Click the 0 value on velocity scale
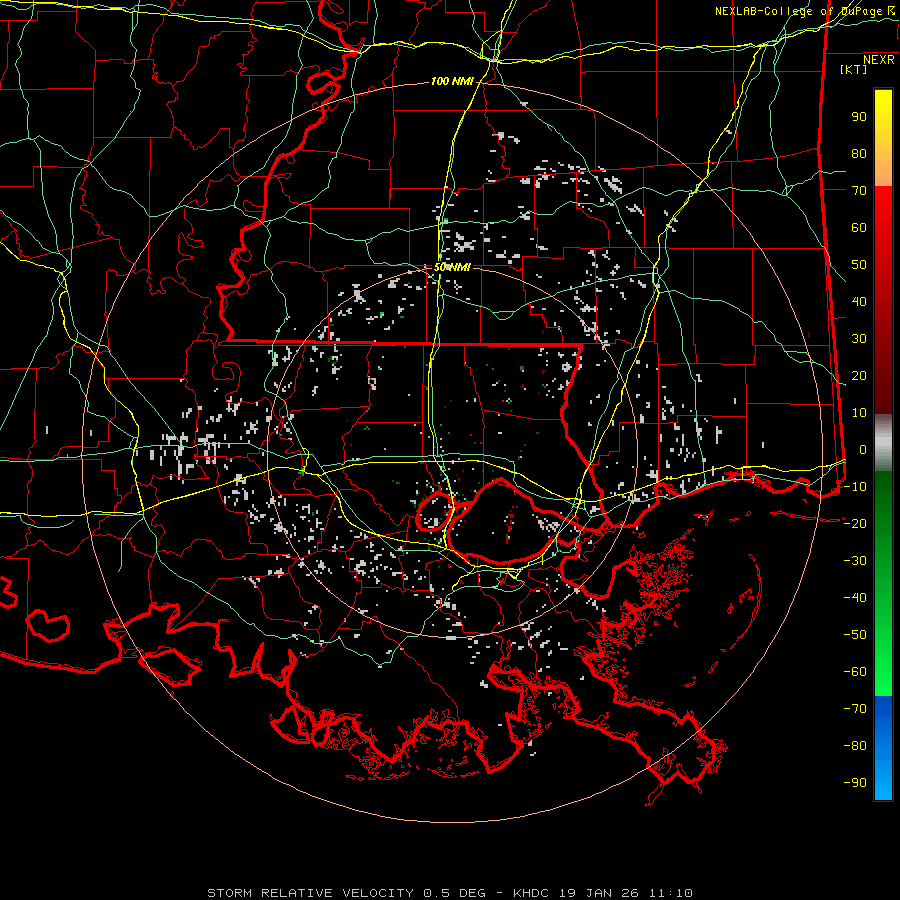 pos(863,449)
